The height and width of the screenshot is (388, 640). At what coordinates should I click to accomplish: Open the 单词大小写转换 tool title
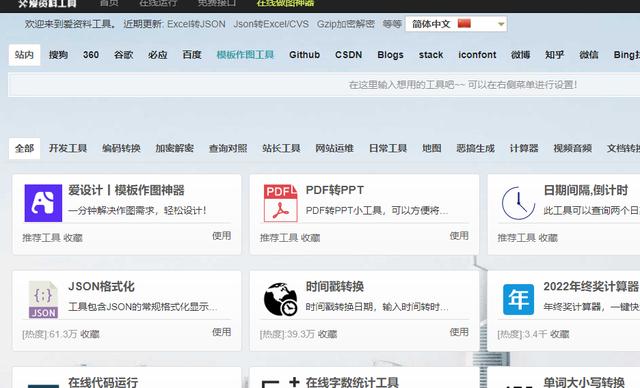[584, 382]
